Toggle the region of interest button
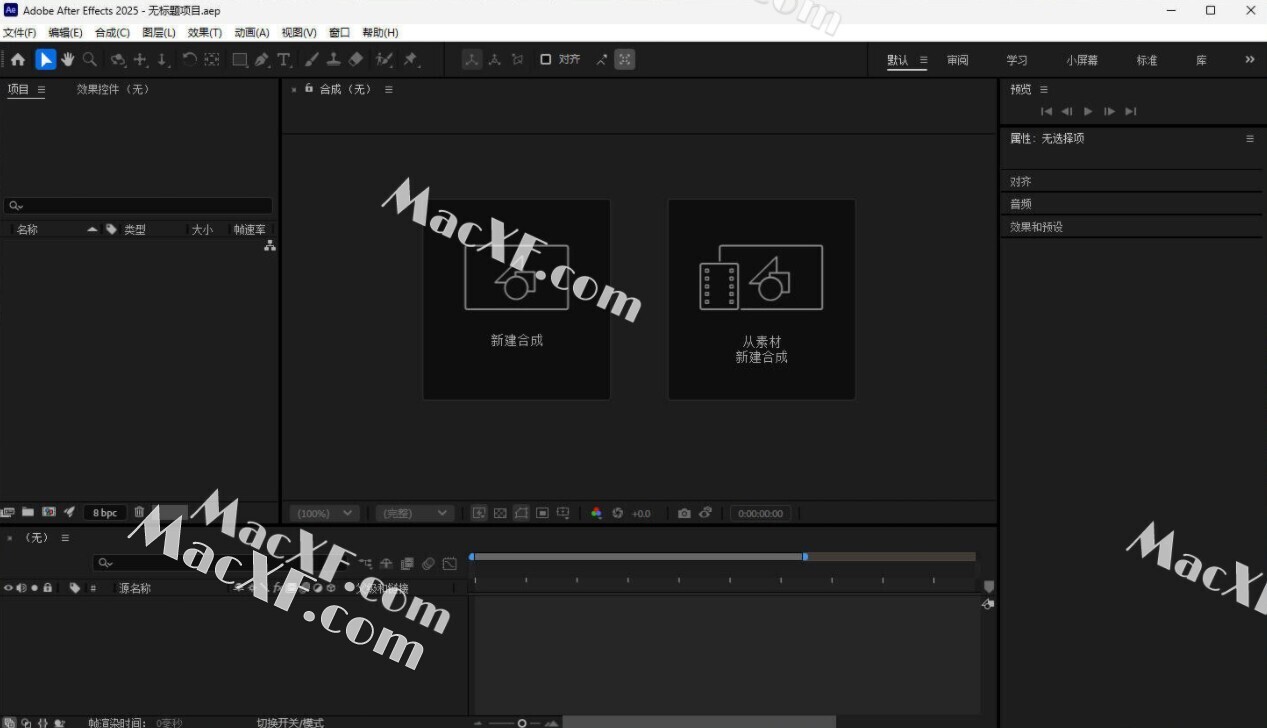1267x728 pixels. coord(542,513)
